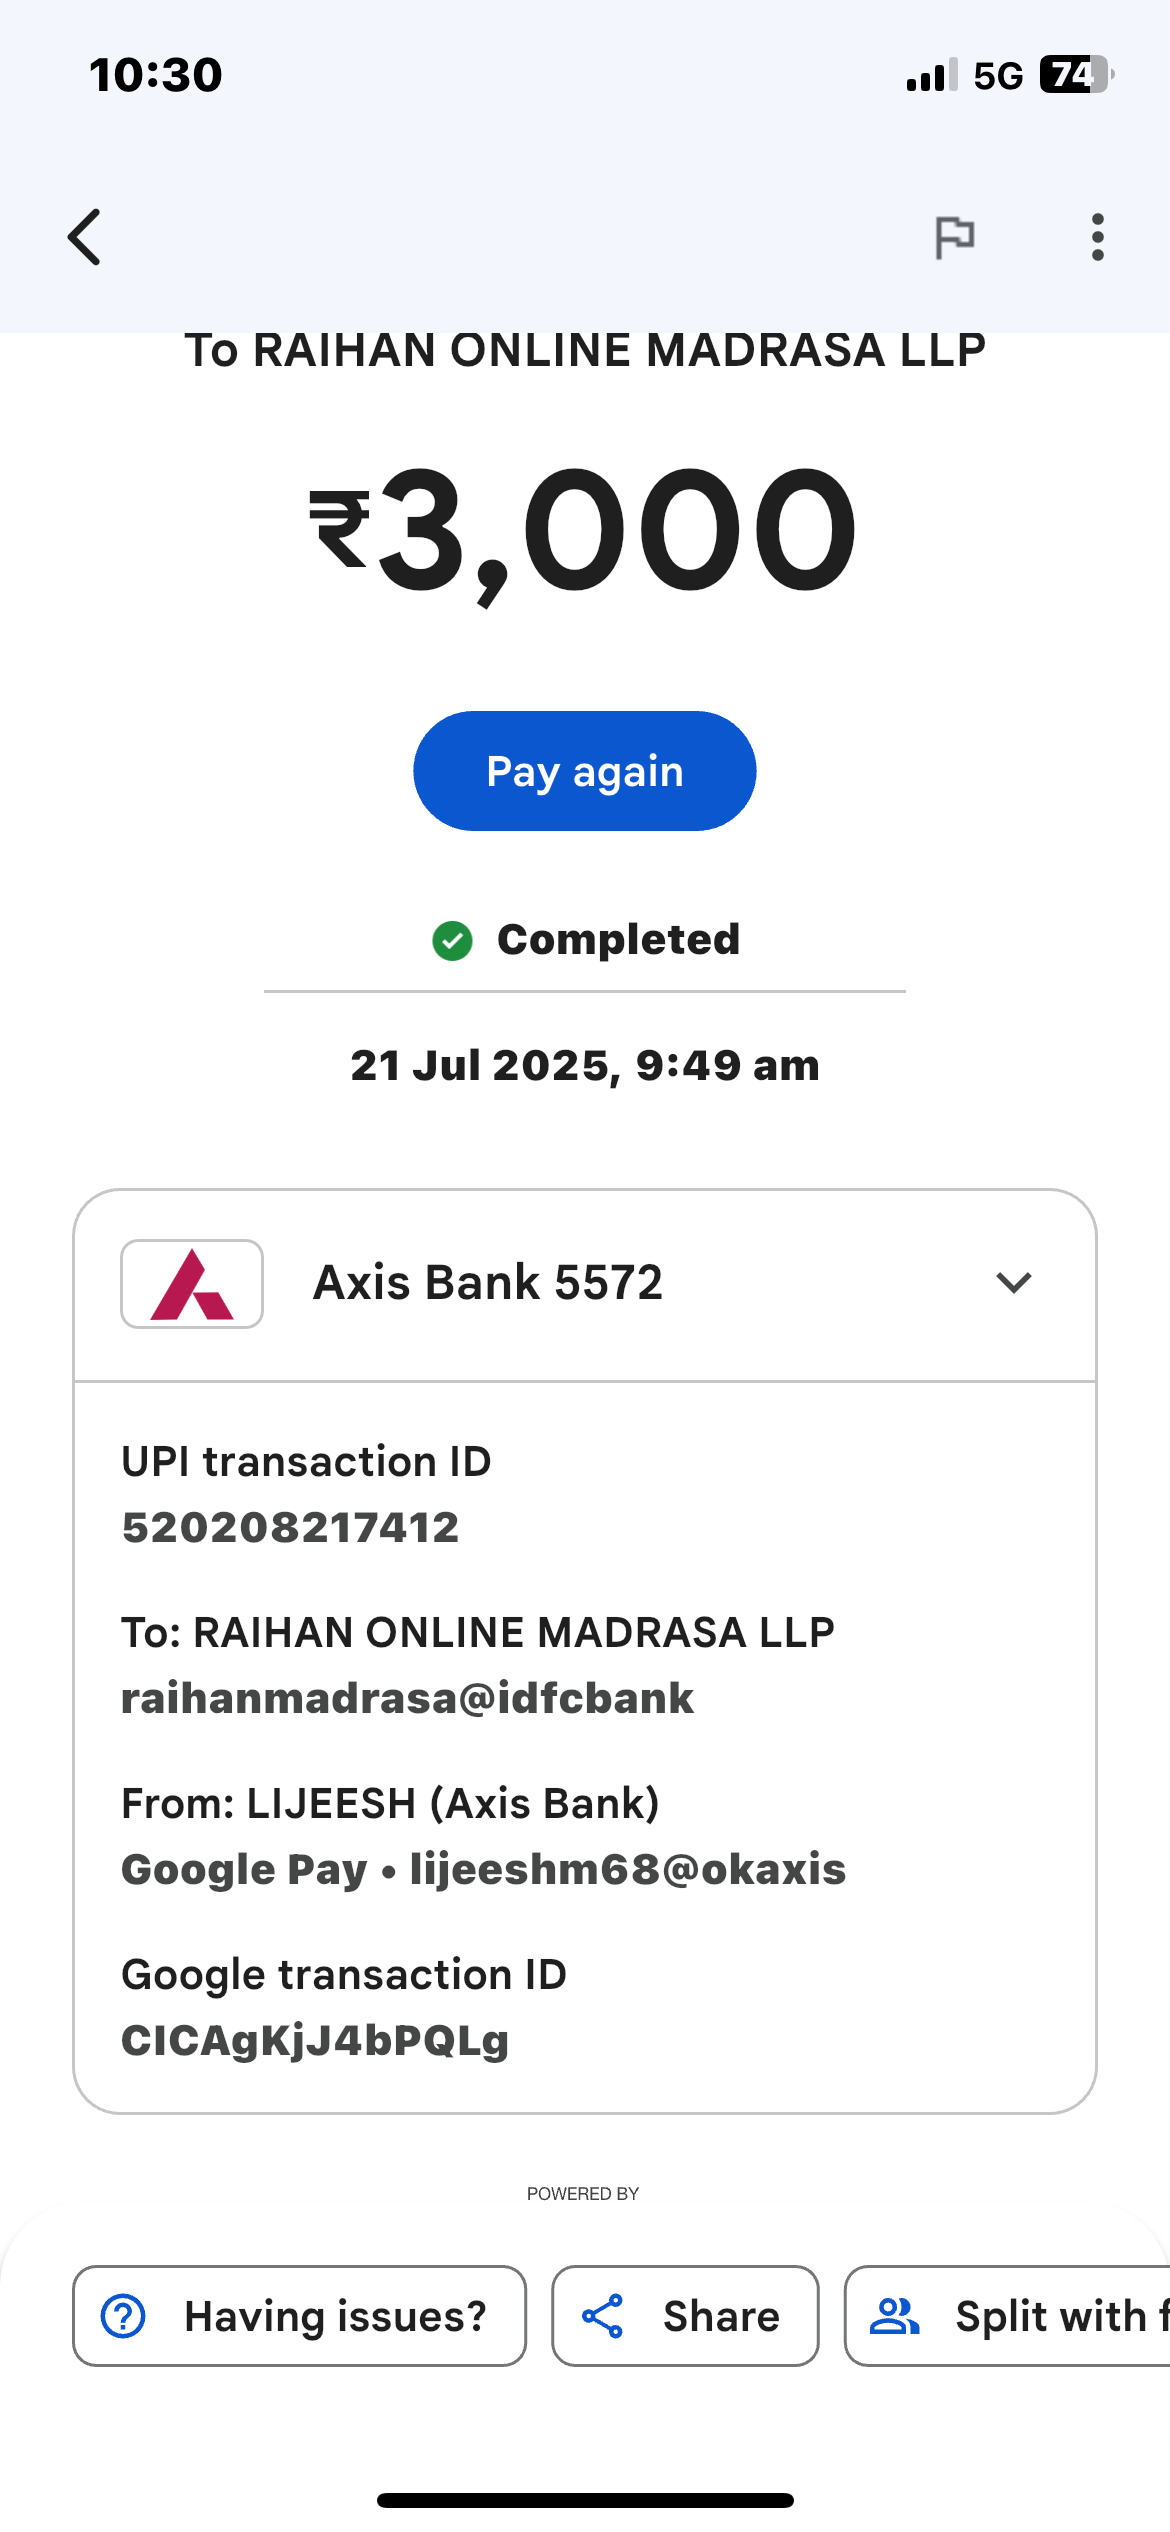Tap the lijeeshm68@okaxis sender address
This screenshot has height=2532, width=1170.
coord(628,1869)
